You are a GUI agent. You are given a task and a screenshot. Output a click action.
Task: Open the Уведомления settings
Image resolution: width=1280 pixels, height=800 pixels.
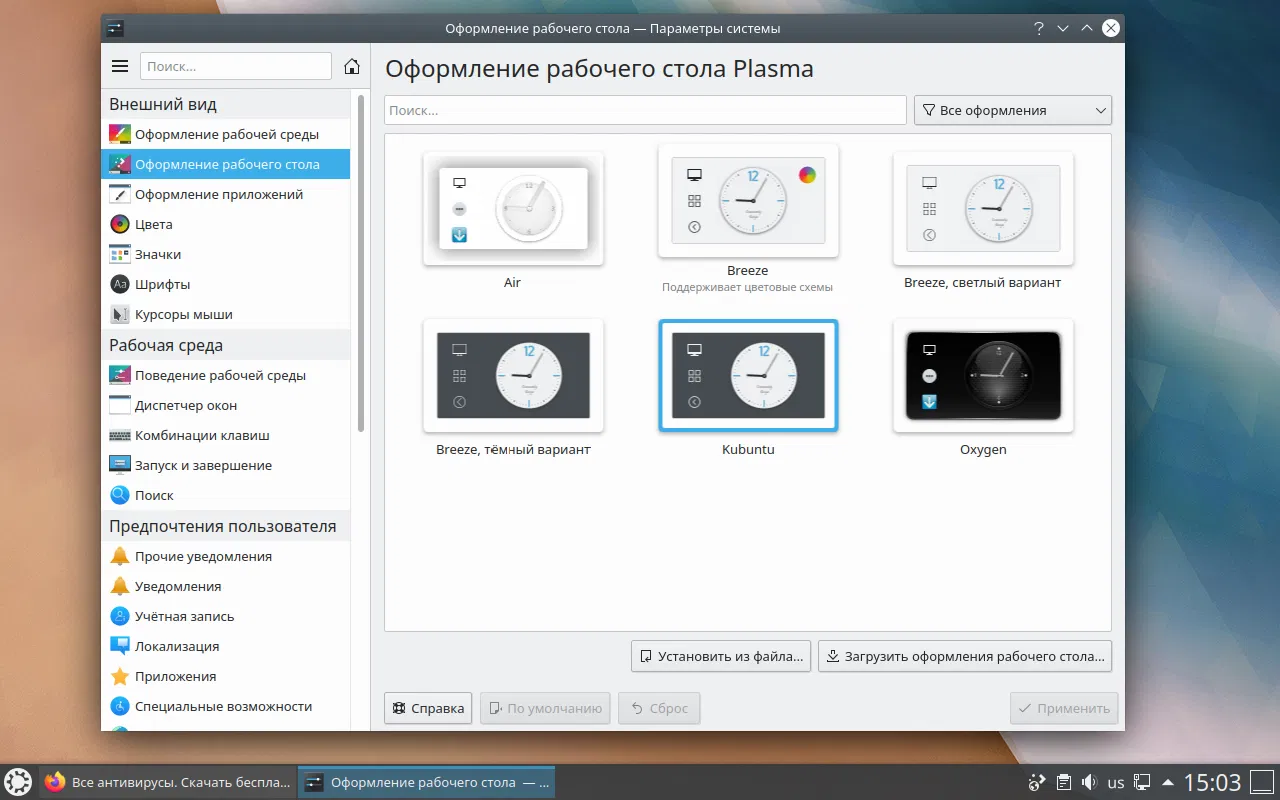(226, 586)
